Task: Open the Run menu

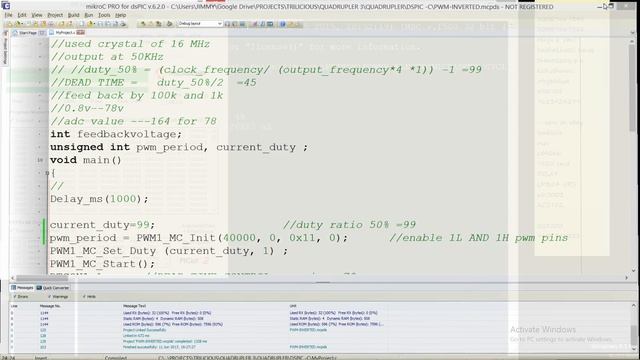Action: [x=89, y=15]
